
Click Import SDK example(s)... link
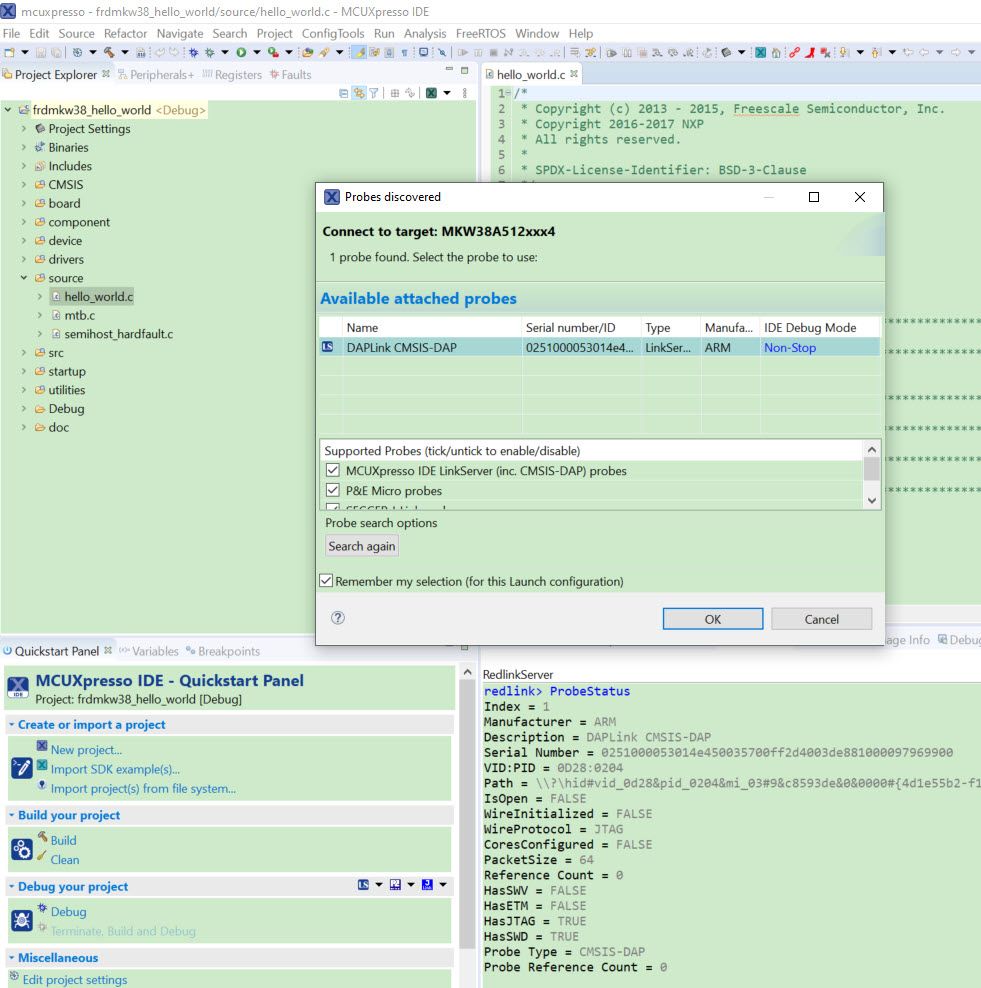(x=115, y=769)
